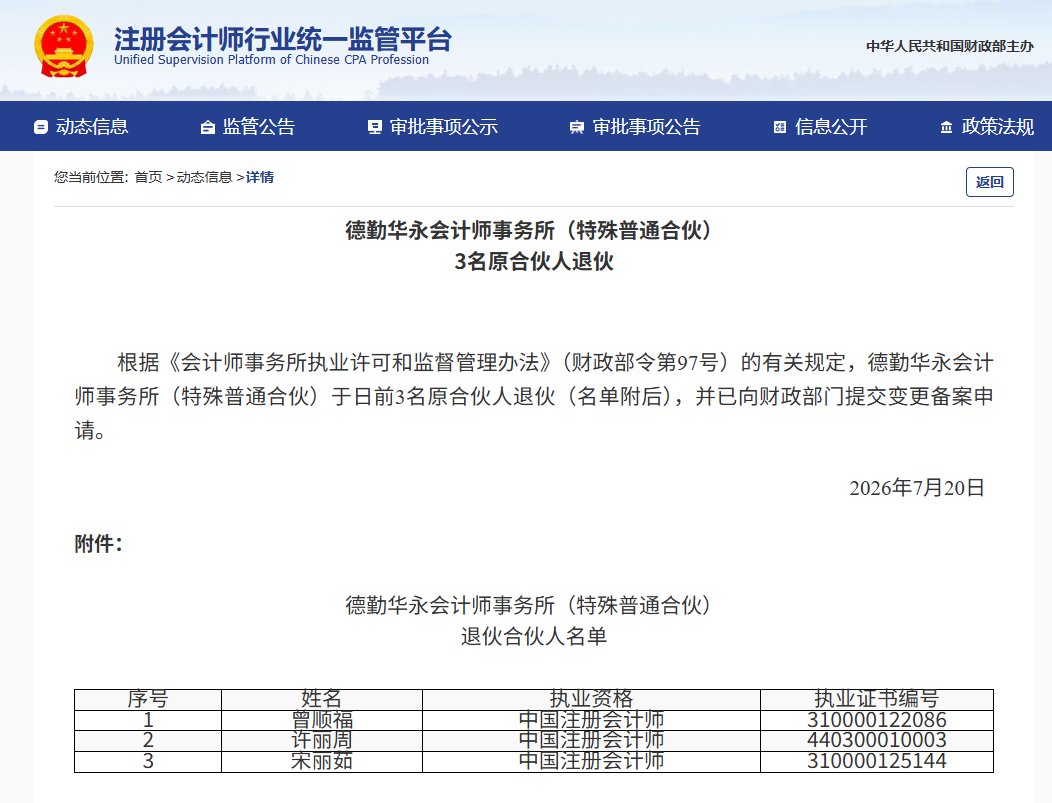Screen dimensions: 1052x803
Task: Click the platform title 注册会计师行业统一监管平台
Action: pos(282,39)
